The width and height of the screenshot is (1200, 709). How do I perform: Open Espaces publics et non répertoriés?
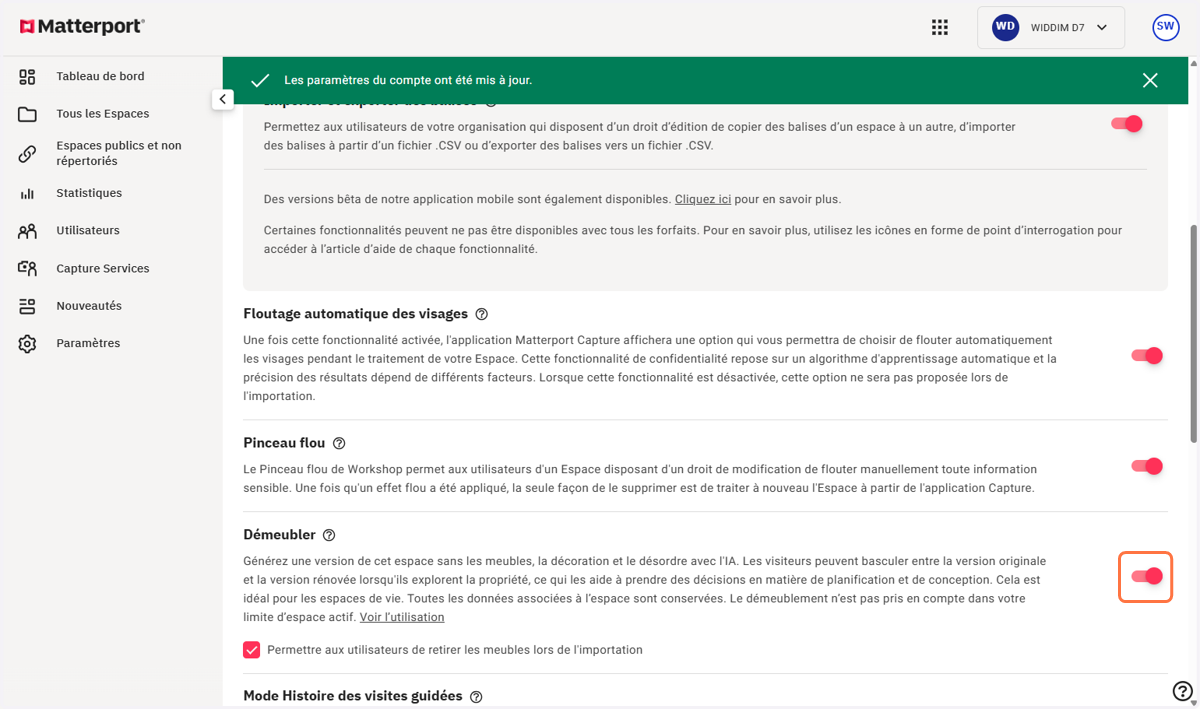point(119,153)
